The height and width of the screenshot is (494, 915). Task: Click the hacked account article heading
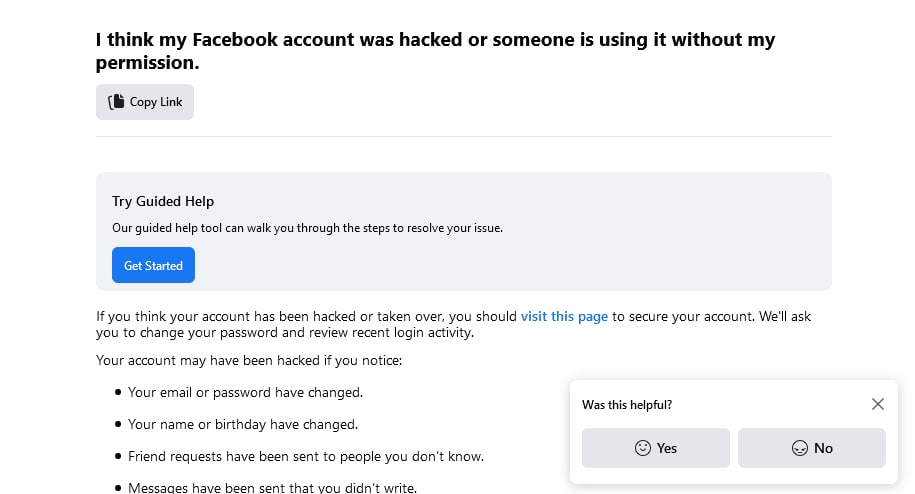(435, 51)
